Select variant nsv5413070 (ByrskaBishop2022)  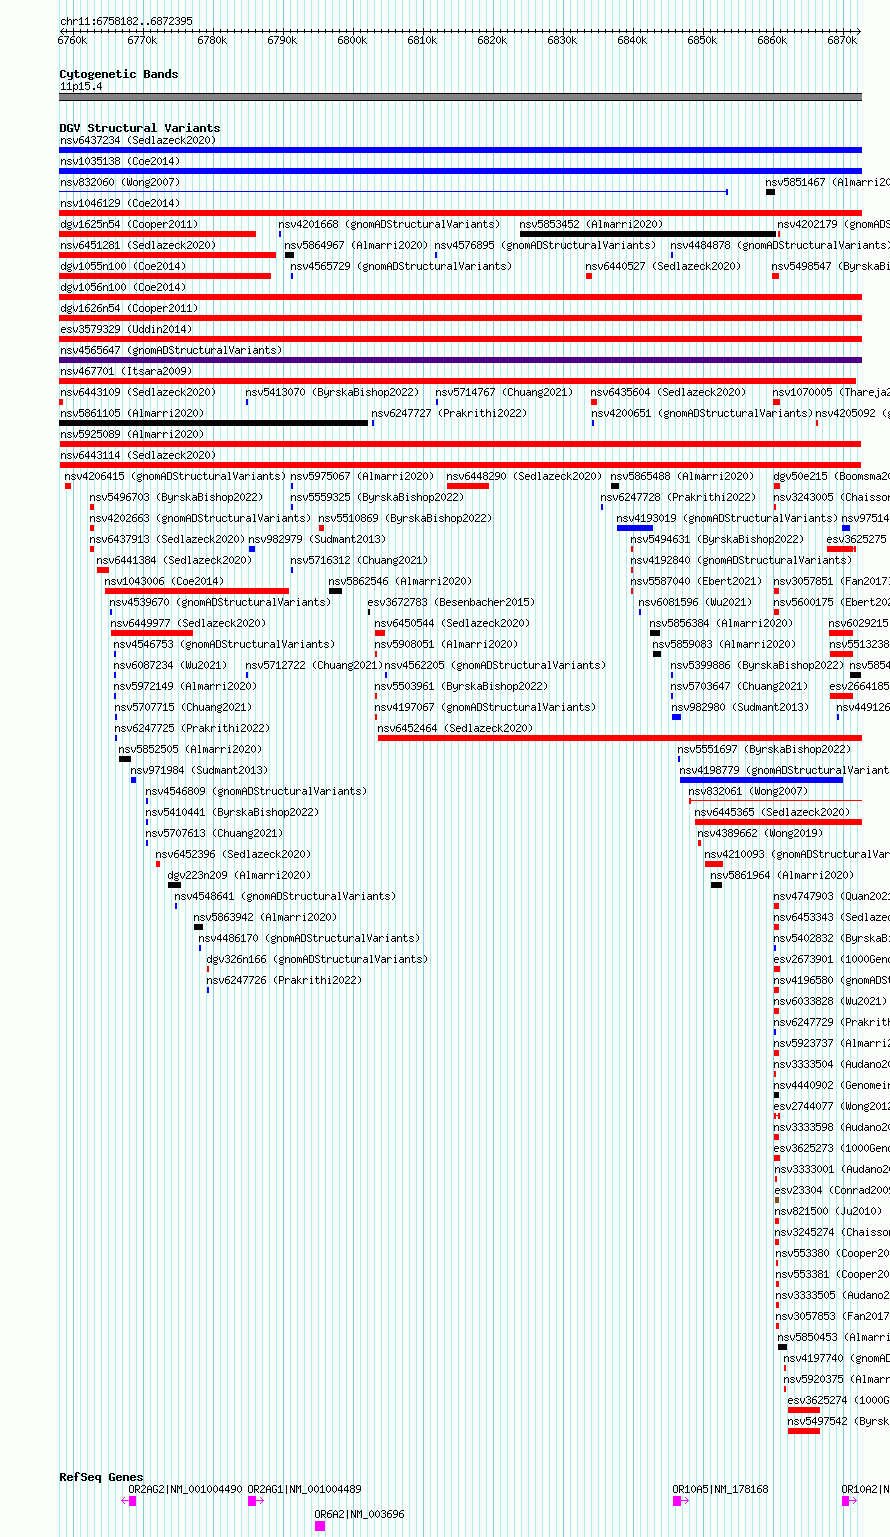pos(332,392)
